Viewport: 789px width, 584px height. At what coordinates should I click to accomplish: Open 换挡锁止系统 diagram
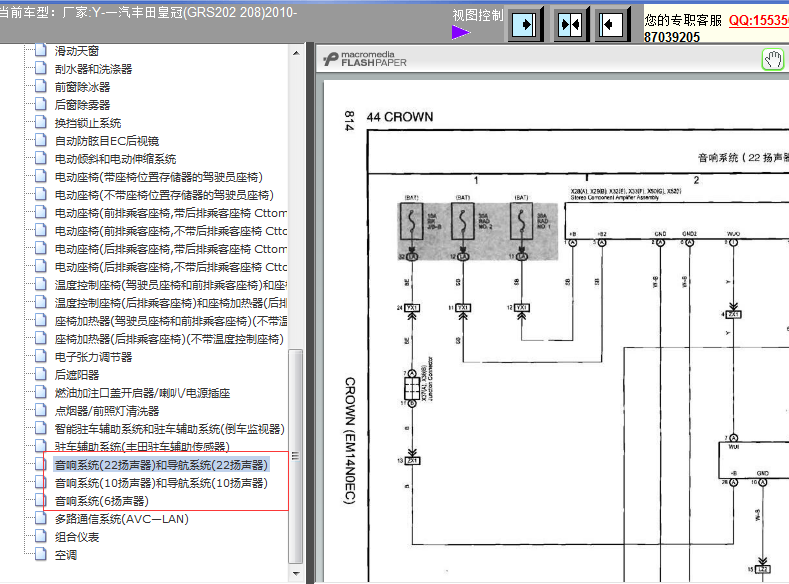coord(88,123)
